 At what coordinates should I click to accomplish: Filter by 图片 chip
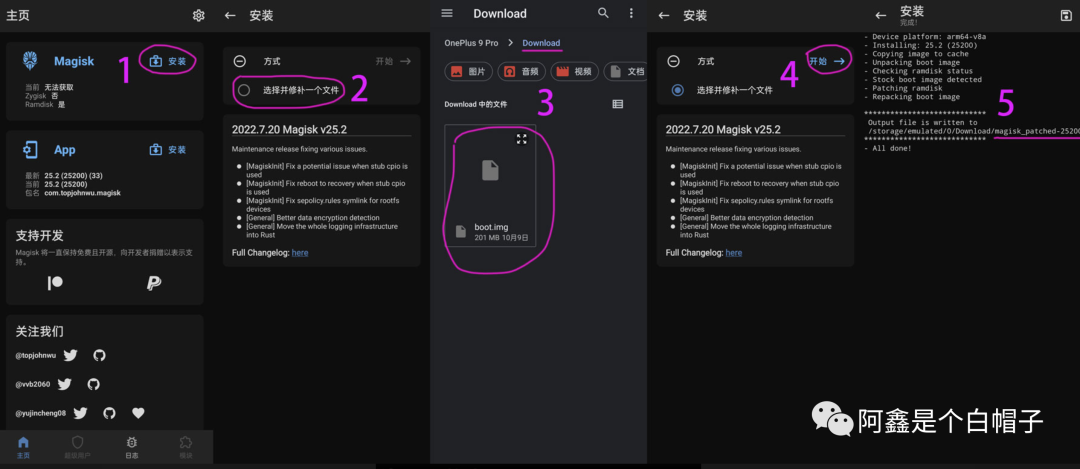click(x=469, y=71)
